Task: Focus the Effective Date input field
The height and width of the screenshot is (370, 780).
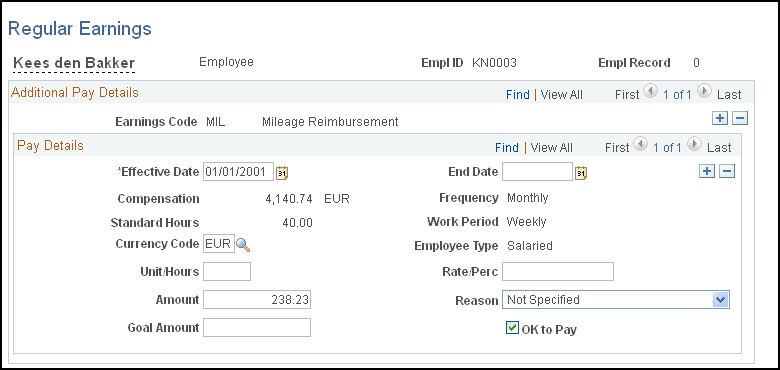Action: (239, 172)
